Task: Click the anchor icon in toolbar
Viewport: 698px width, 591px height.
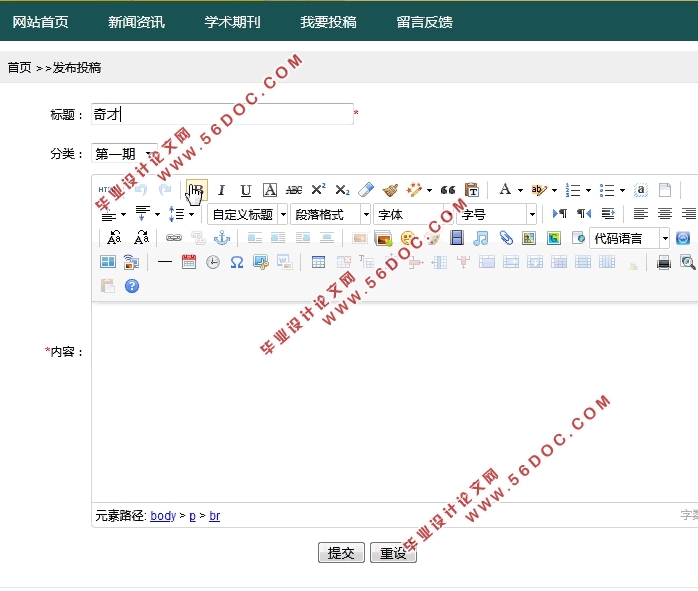Action: coord(222,238)
